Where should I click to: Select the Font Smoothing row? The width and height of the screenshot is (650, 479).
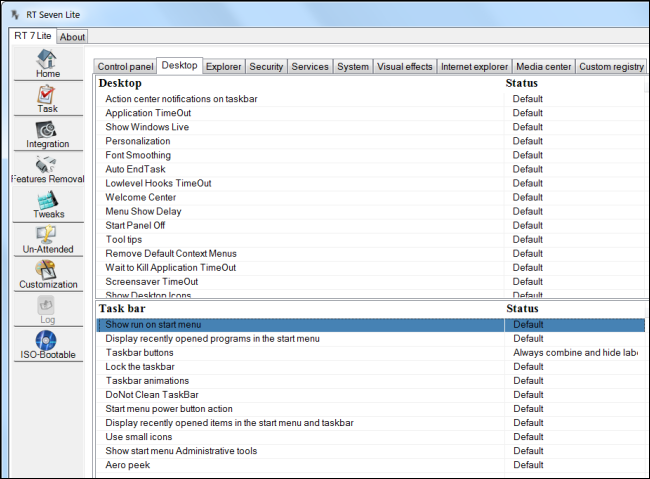click(x=370, y=155)
